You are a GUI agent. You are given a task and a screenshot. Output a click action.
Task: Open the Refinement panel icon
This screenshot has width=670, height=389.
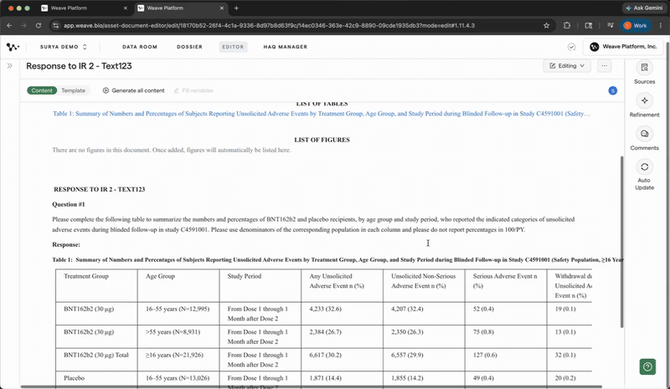pyautogui.click(x=644, y=100)
